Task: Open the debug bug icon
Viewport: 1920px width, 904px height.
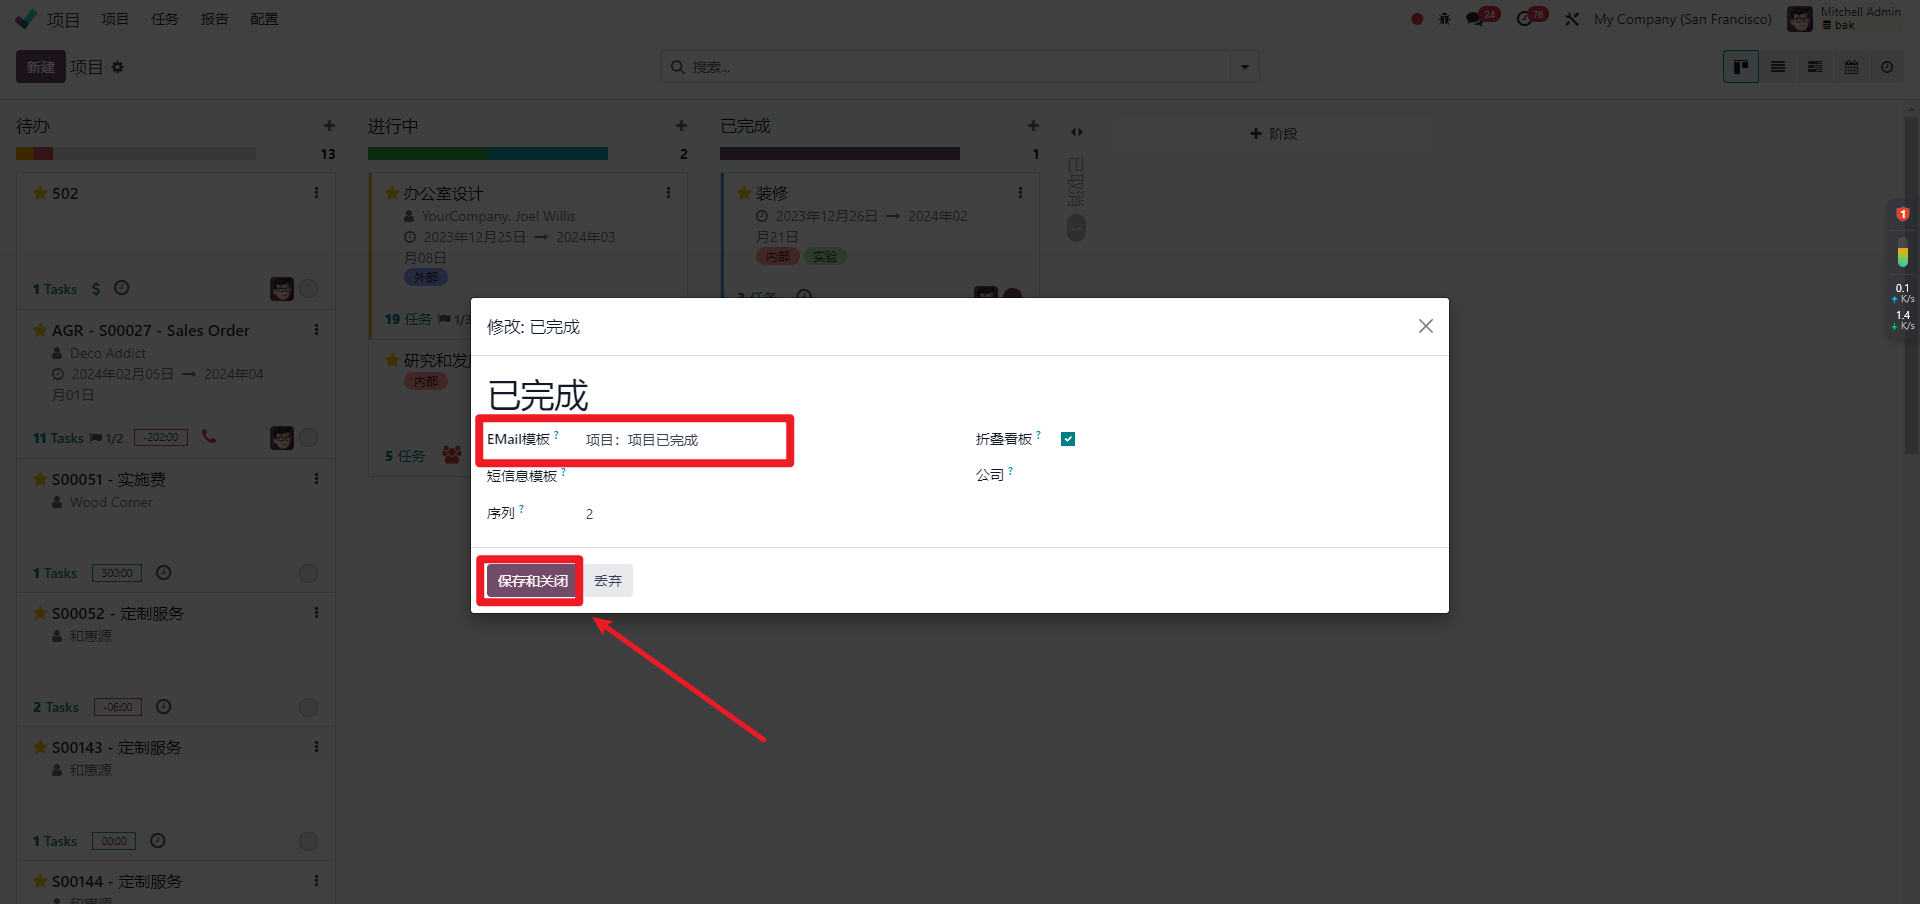Action: (x=1444, y=19)
